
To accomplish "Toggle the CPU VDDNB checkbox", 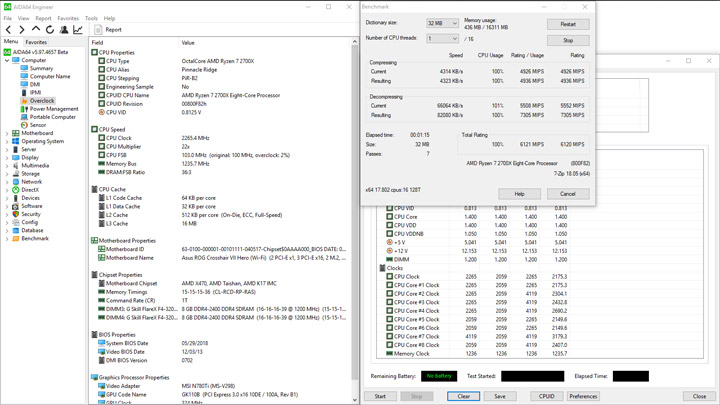I will (x=389, y=234).
